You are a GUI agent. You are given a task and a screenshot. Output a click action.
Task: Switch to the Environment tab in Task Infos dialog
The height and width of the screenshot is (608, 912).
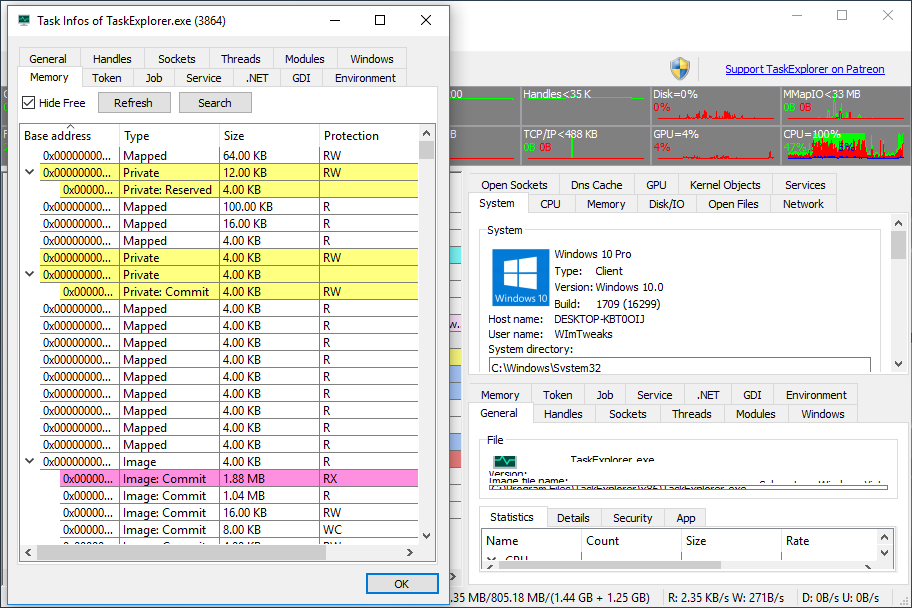(x=365, y=78)
